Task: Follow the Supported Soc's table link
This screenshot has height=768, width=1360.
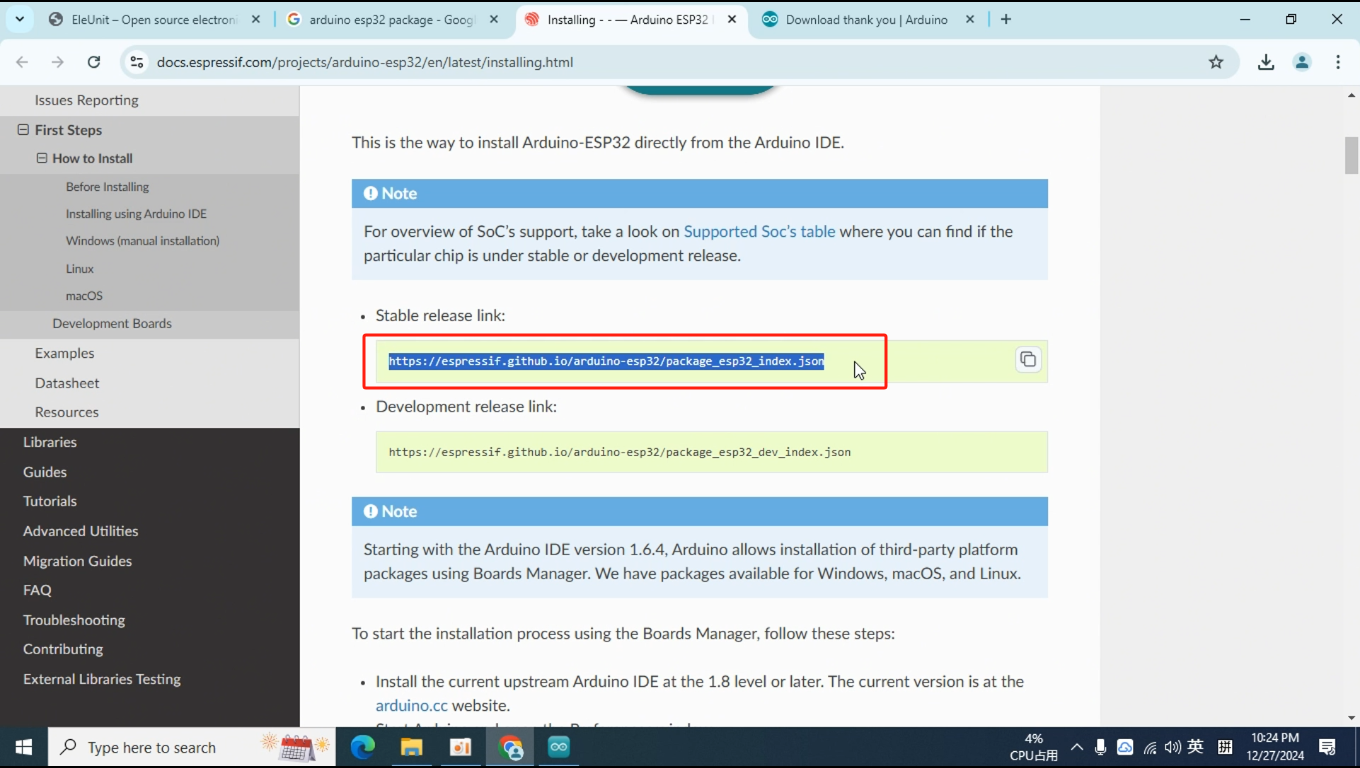Action: point(759,231)
